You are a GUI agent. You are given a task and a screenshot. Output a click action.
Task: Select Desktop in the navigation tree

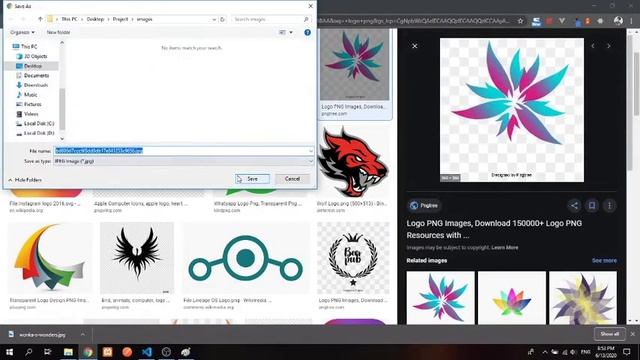pos(33,66)
